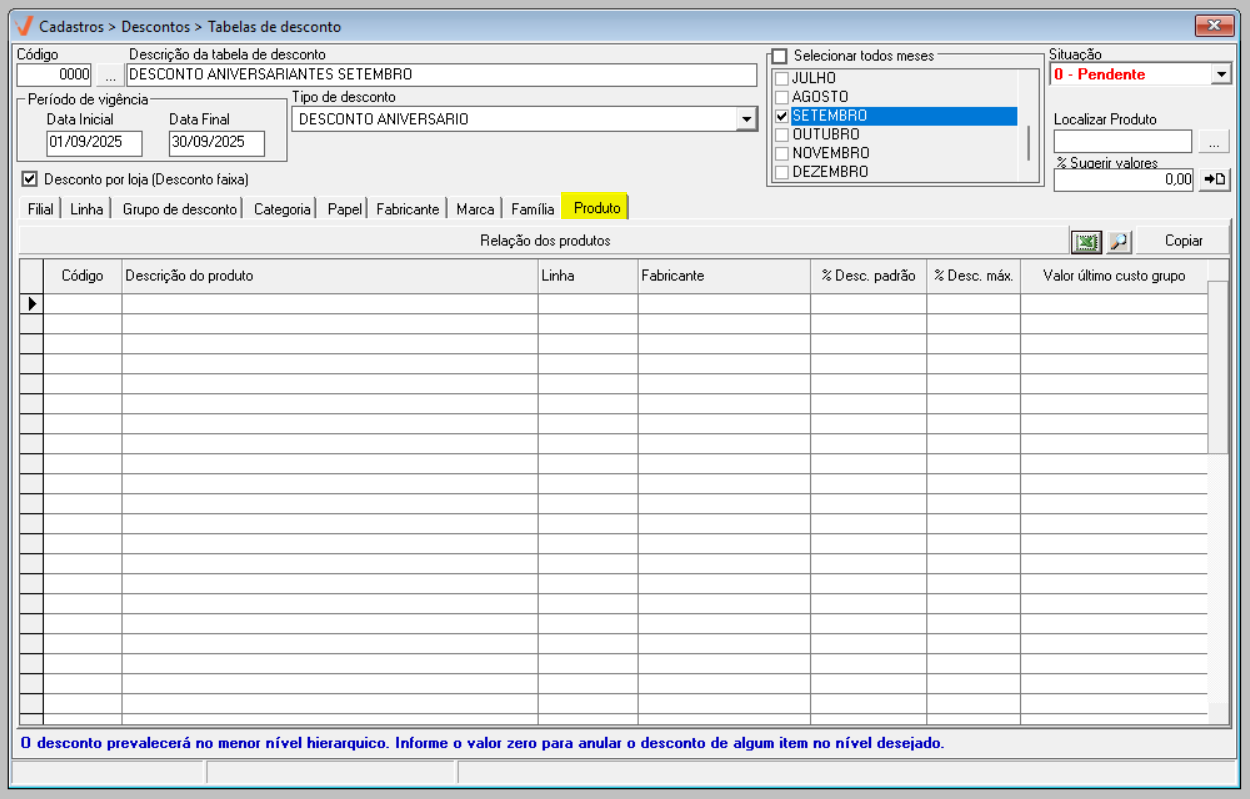Click the application logo in title bar
The width and height of the screenshot is (1250, 799).
click(x=24, y=26)
